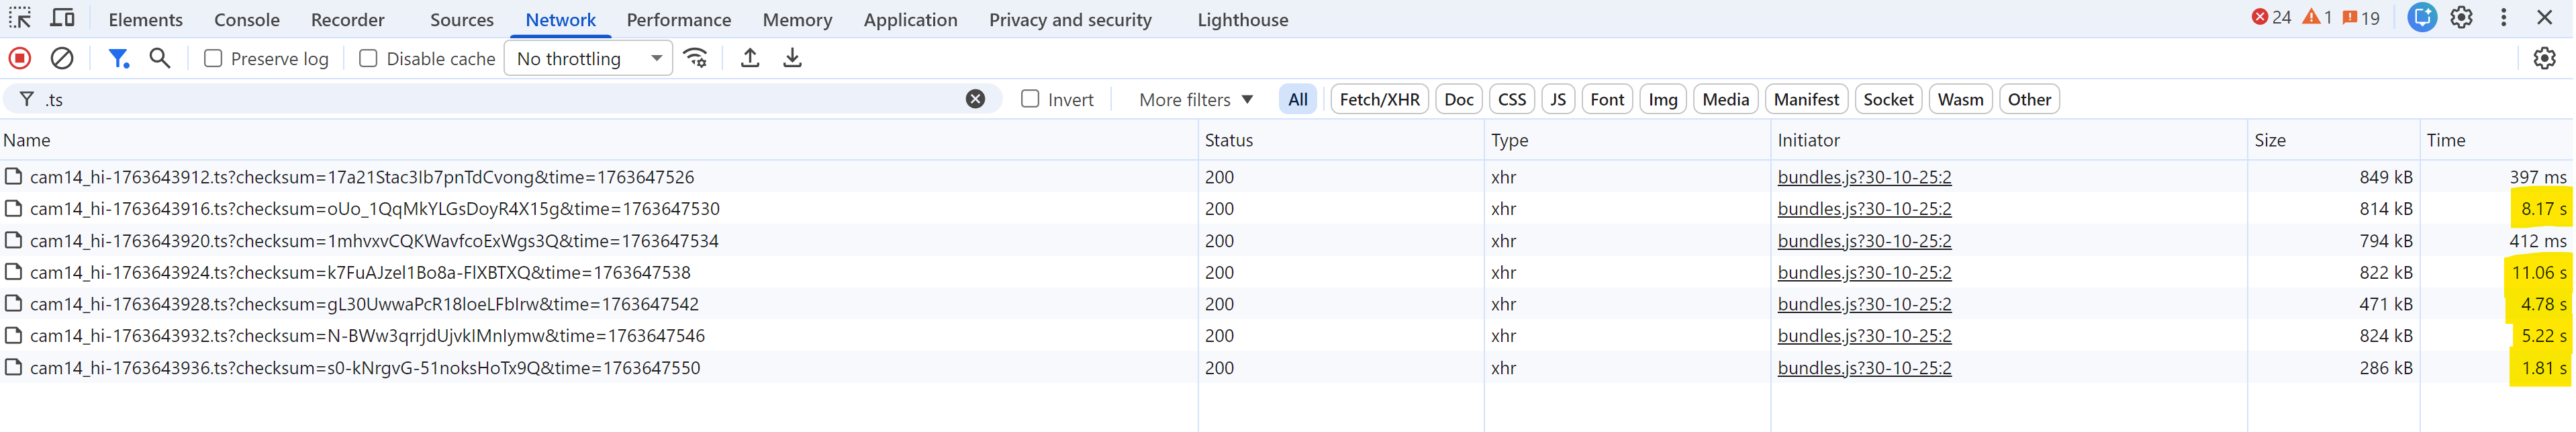Switch to the Performance tab
This screenshot has width=2576, height=432.
pyautogui.click(x=679, y=20)
